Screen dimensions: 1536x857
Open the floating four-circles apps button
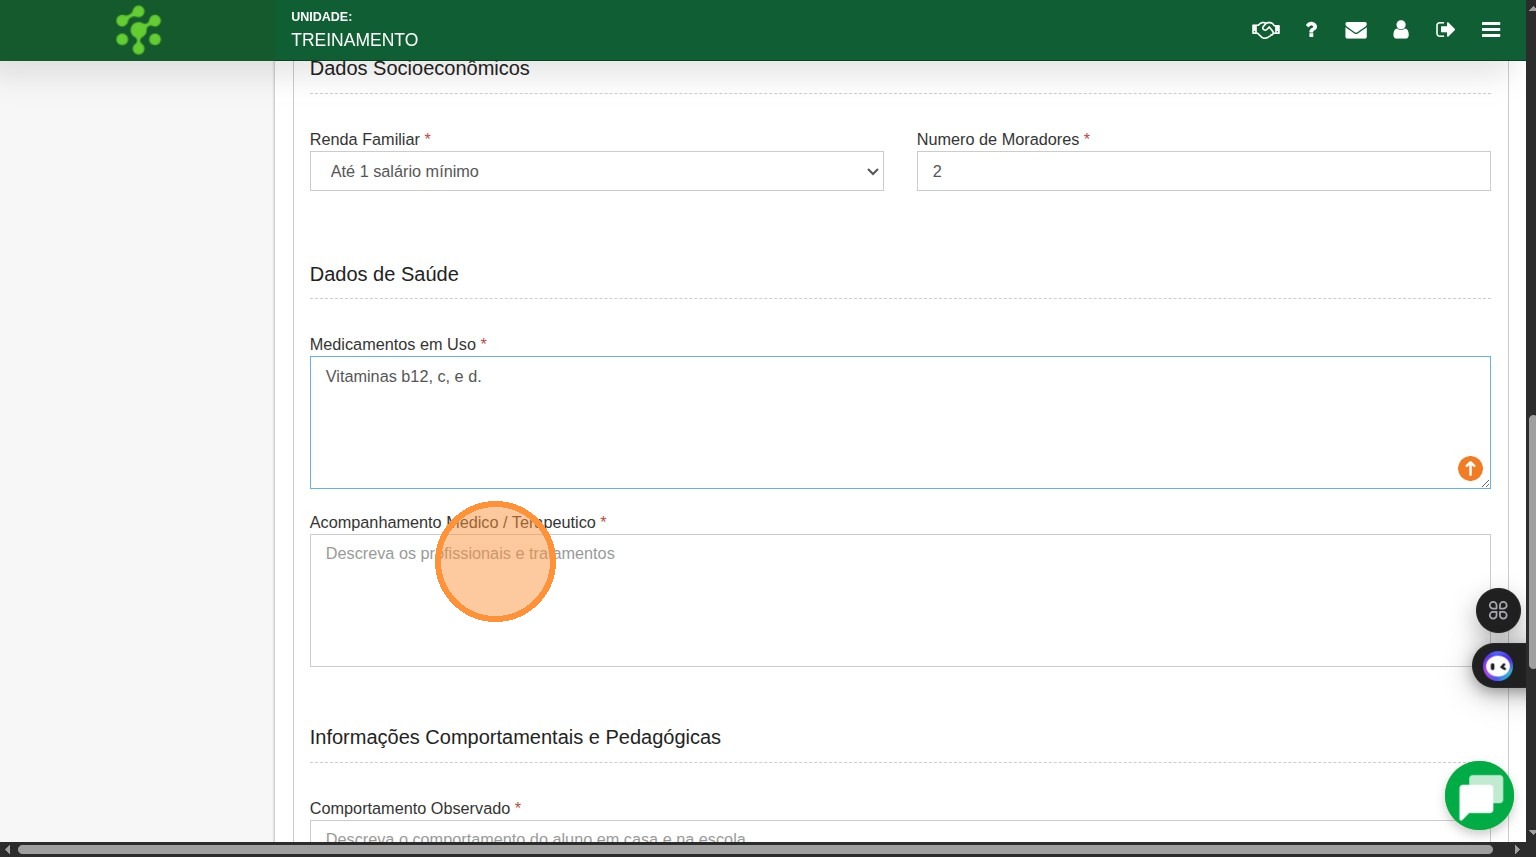point(1498,610)
